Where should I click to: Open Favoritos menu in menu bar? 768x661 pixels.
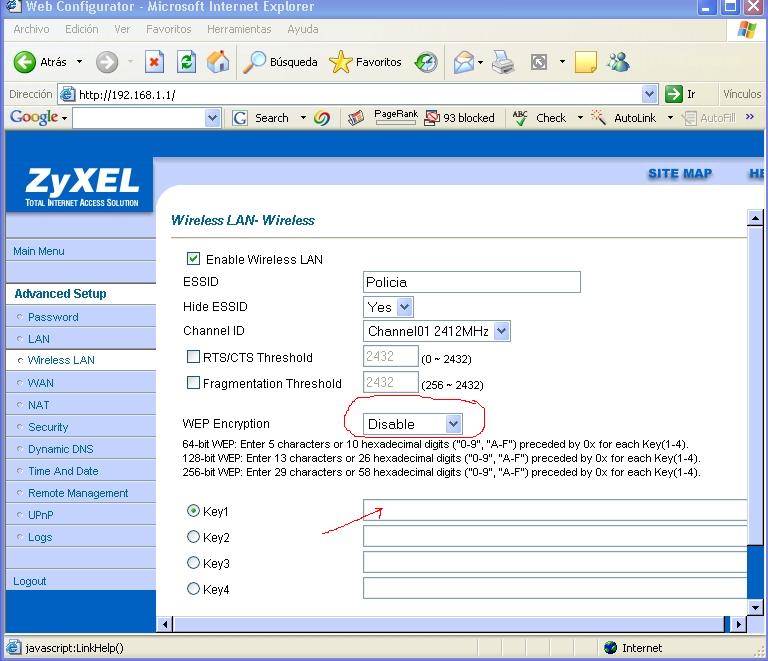168,29
